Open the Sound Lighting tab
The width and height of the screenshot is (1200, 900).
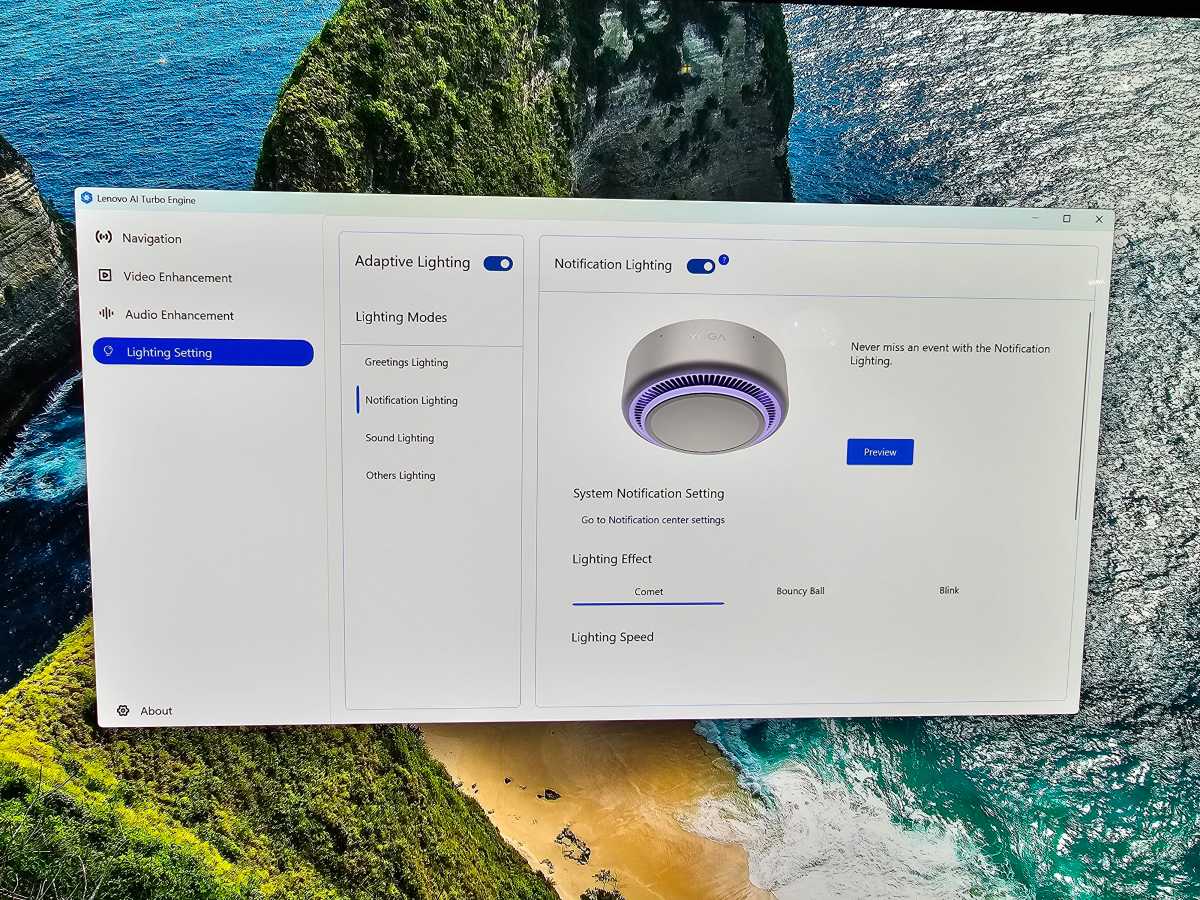[399, 437]
